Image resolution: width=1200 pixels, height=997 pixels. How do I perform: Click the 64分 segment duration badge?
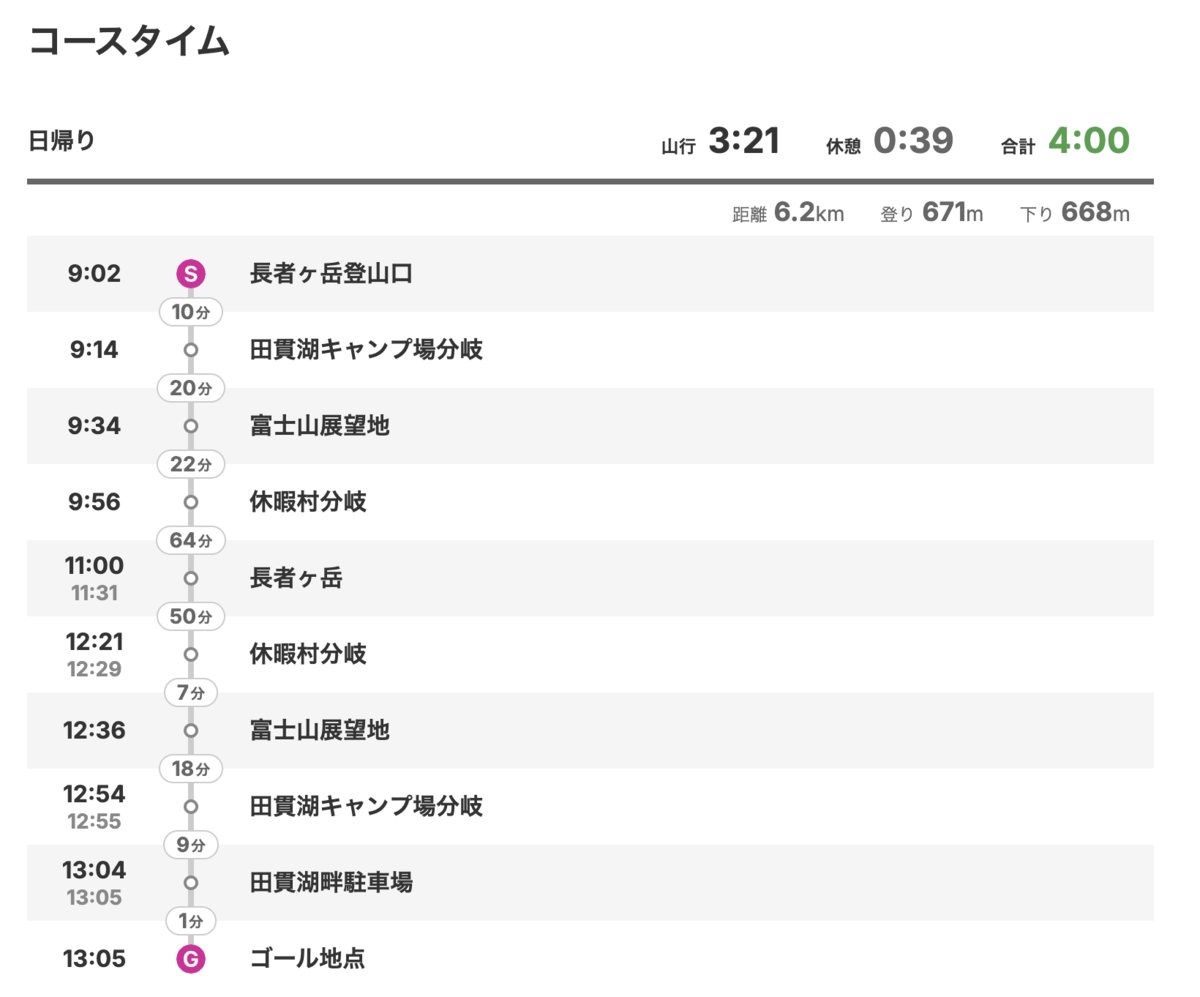pyautogui.click(x=190, y=541)
